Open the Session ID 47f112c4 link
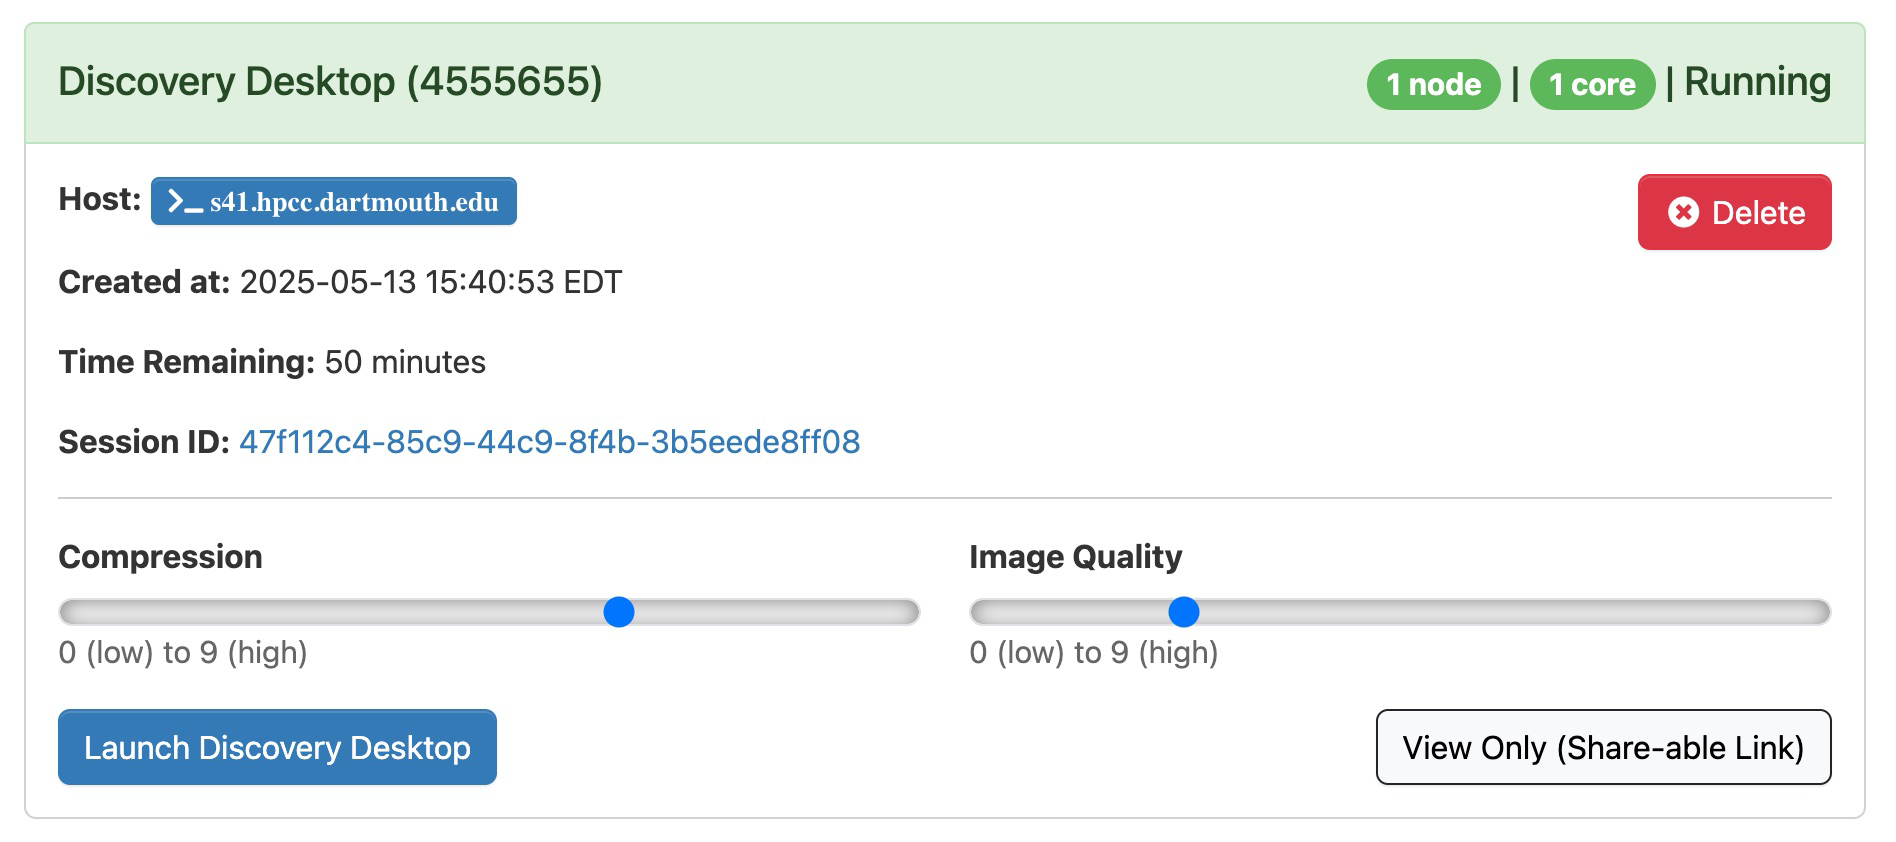The height and width of the screenshot is (842, 1896). tap(549, 442)
